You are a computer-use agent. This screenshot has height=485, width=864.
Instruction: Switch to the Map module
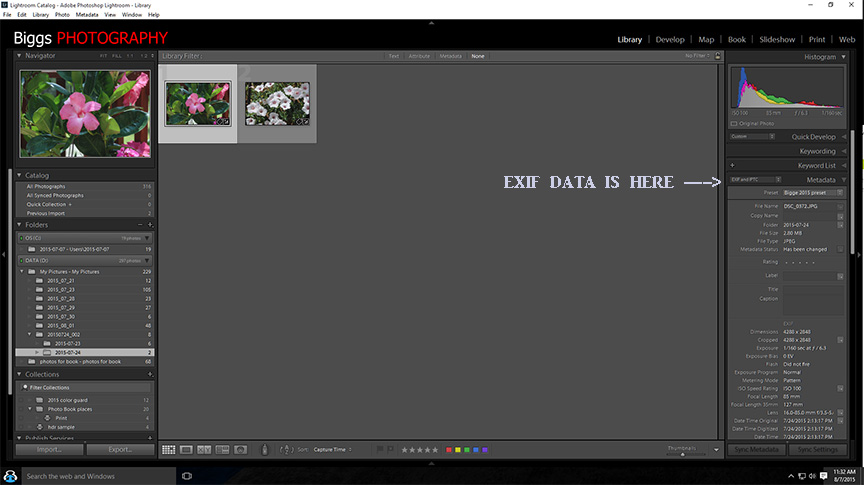(x=706, y=40)
